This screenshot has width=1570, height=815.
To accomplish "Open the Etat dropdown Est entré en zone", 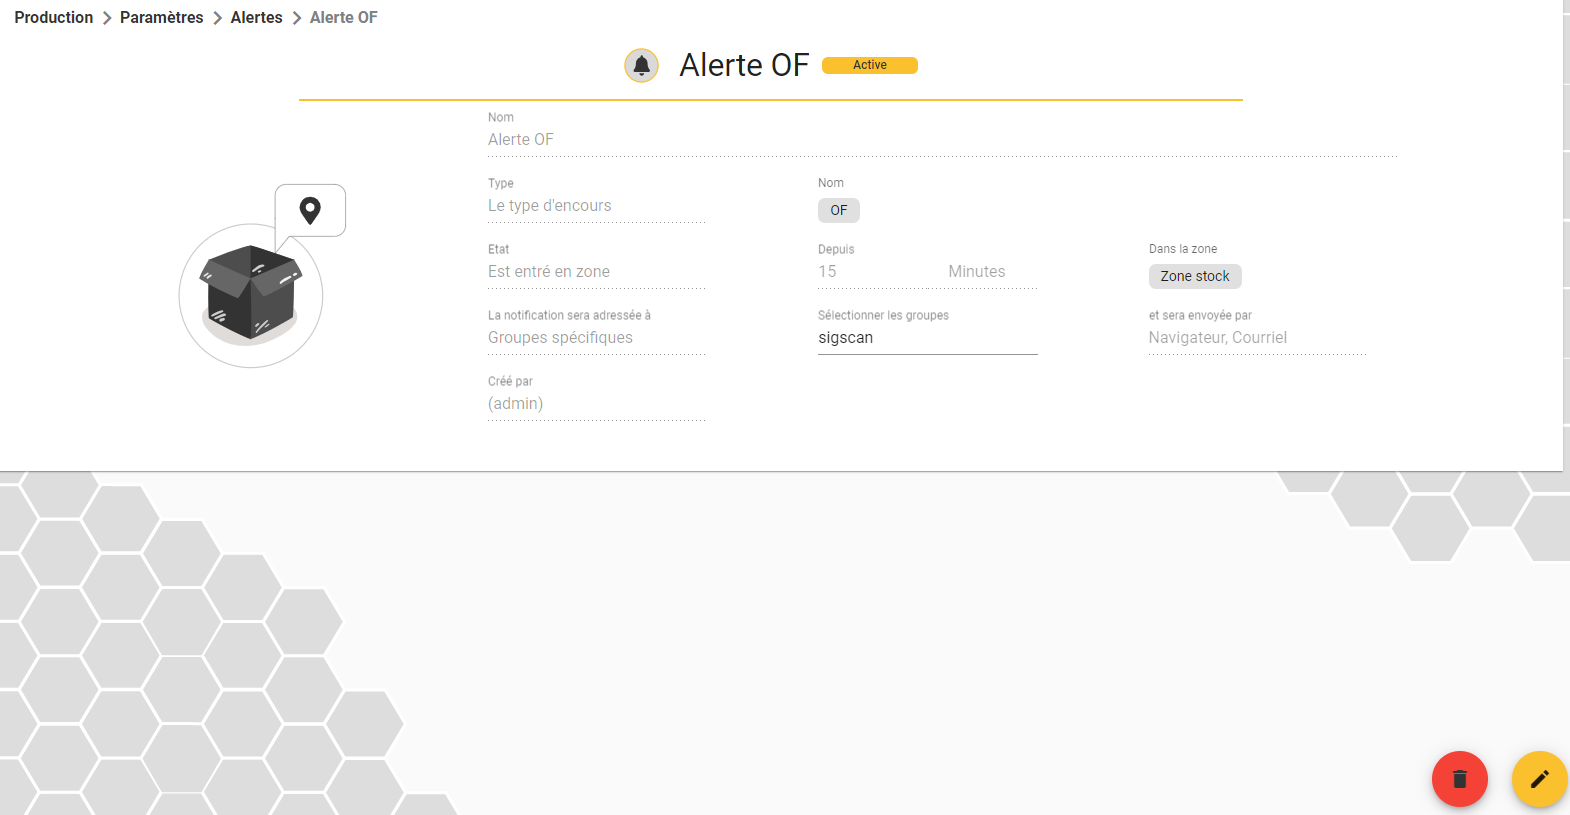I will click(597, 272).
